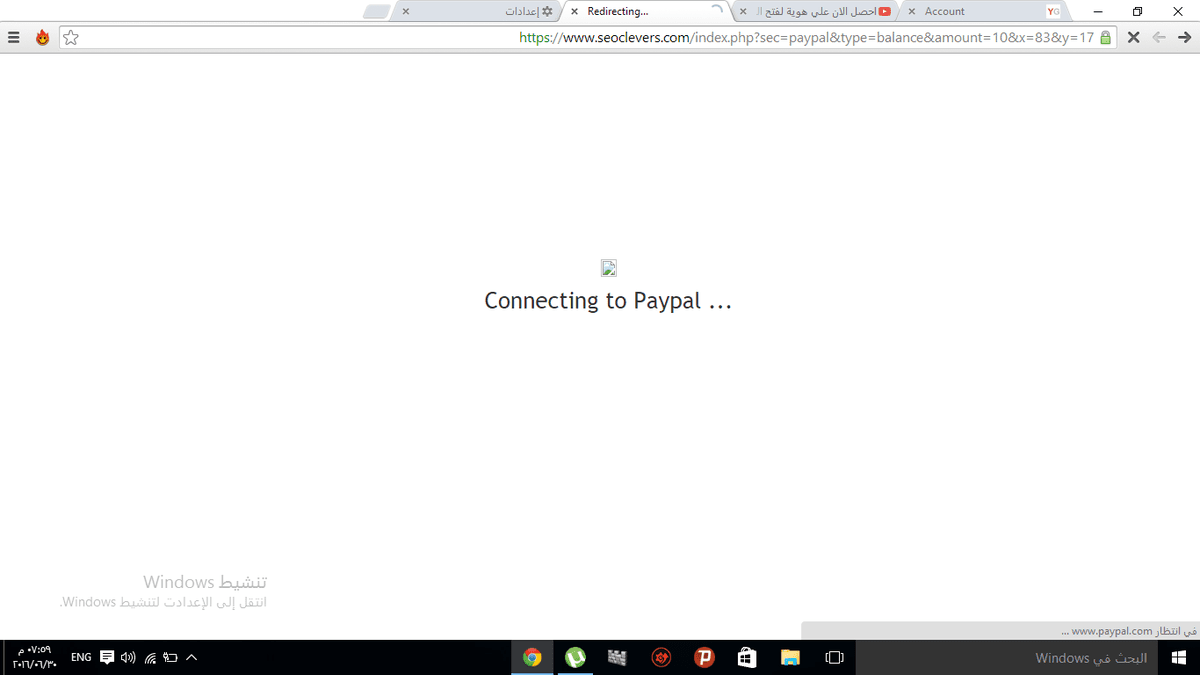
Task: Click the green SSL padlock icon
Action: 1105,38
